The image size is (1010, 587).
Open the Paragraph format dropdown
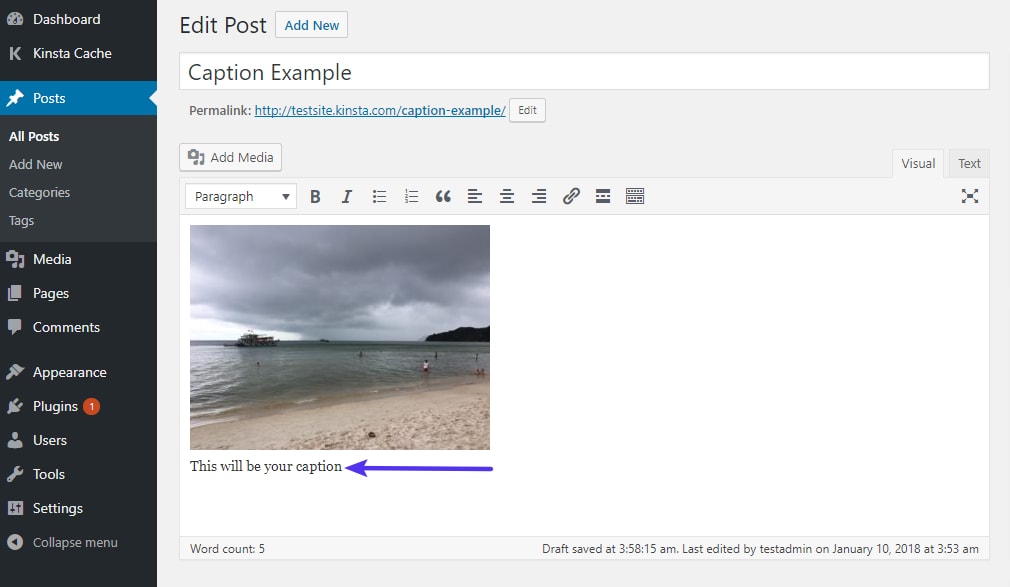241,197
